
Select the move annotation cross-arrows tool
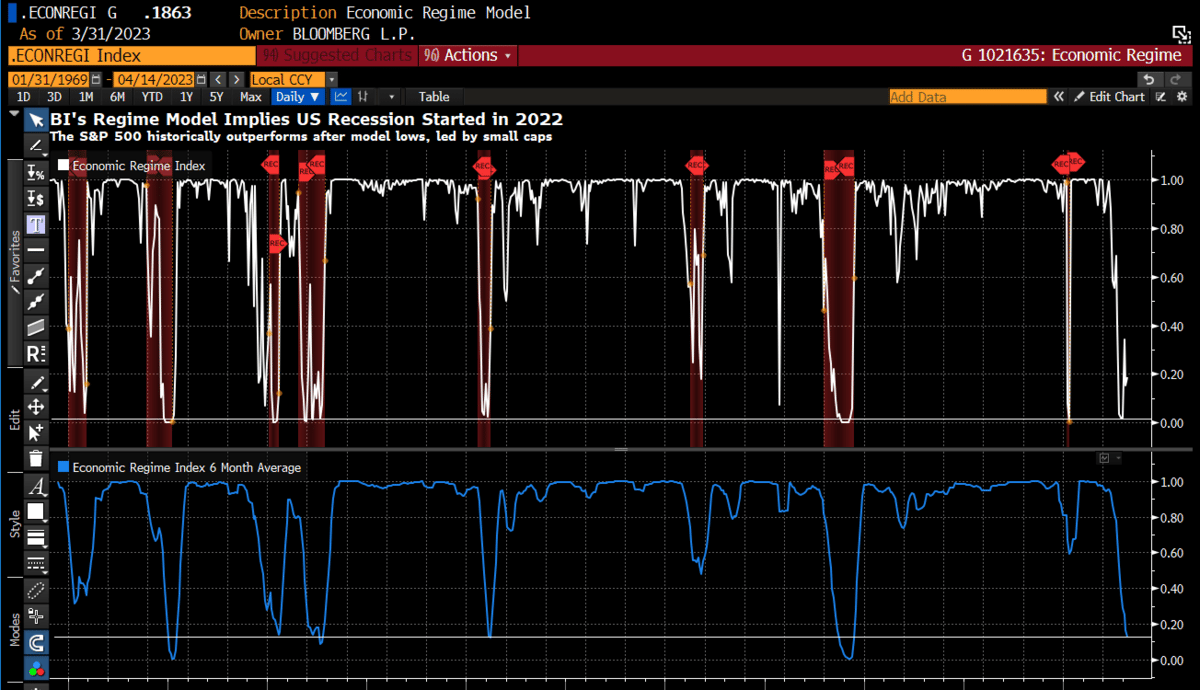(36, 407)
